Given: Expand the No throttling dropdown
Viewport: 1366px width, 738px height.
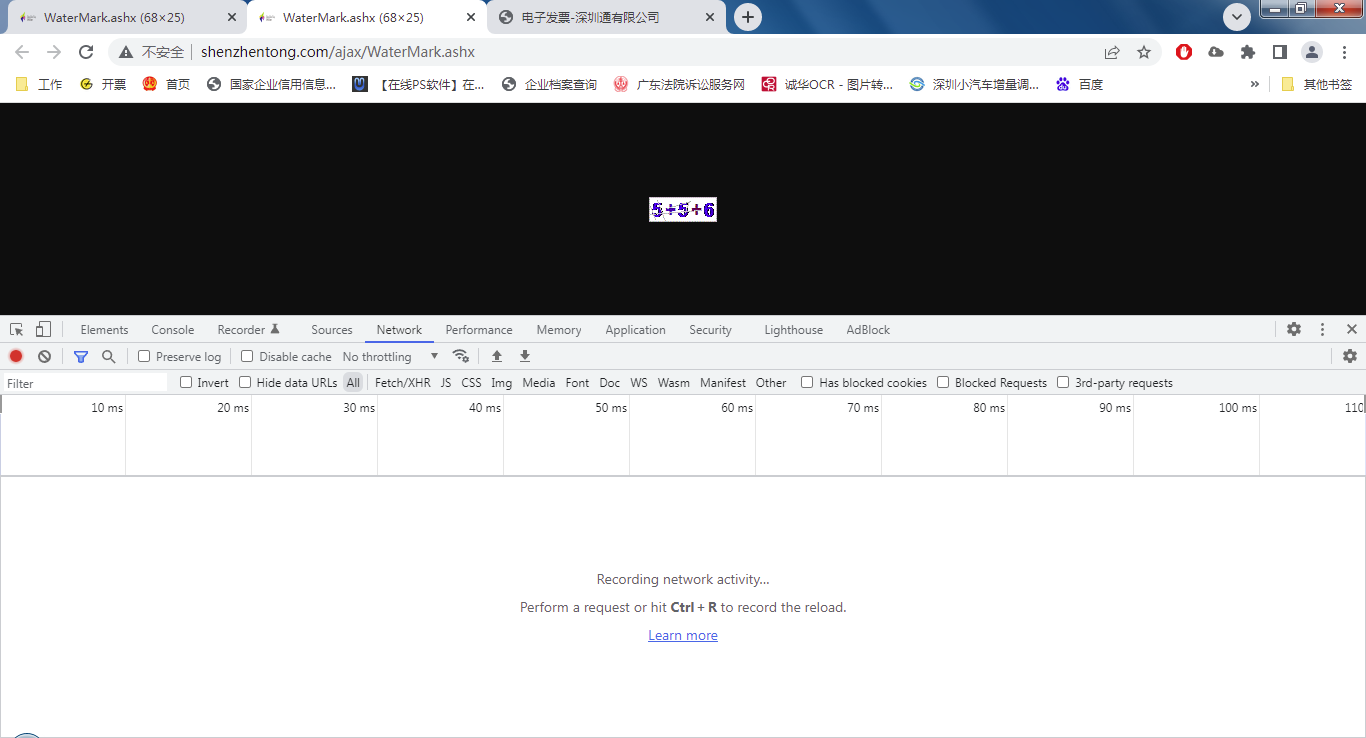Looking at the screenshot, I should pyautogui.click(x=390, y=356).
